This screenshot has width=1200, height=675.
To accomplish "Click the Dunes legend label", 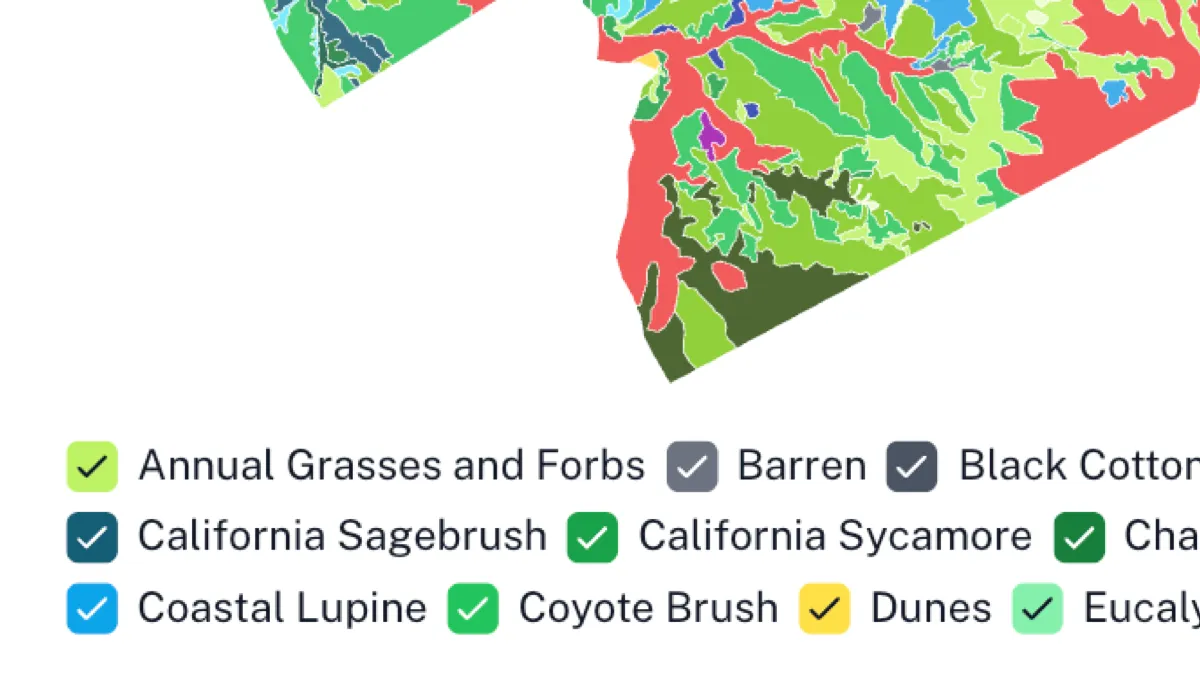I will pos(930,608).
